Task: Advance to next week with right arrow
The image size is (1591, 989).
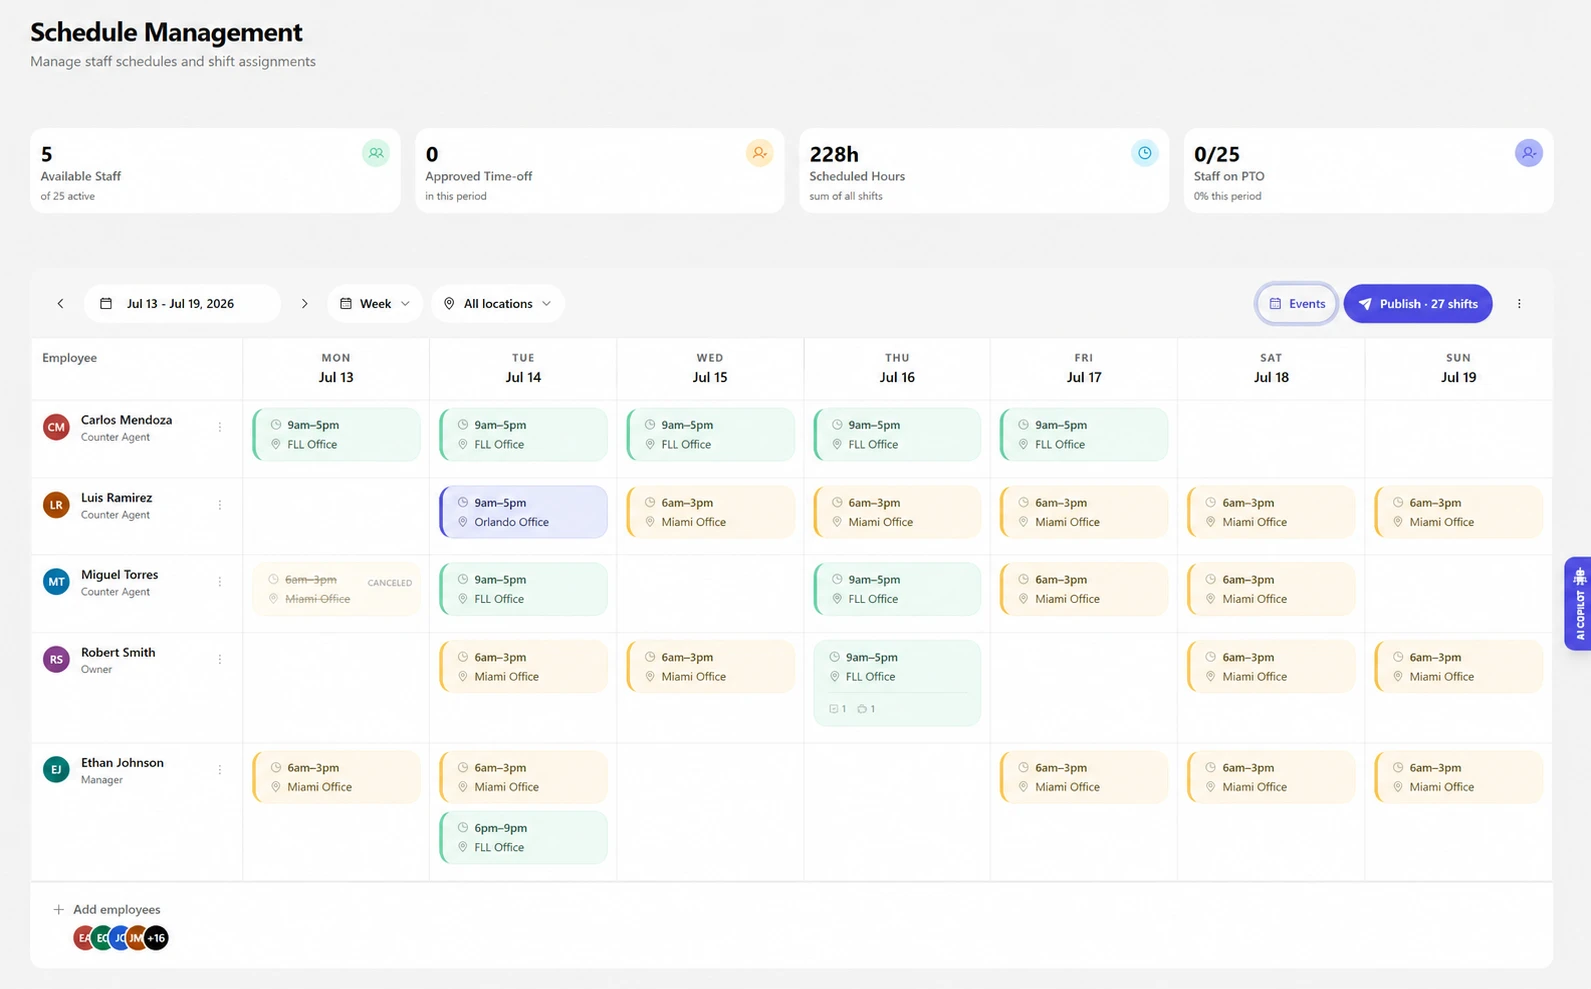Action: coord(304,304)
